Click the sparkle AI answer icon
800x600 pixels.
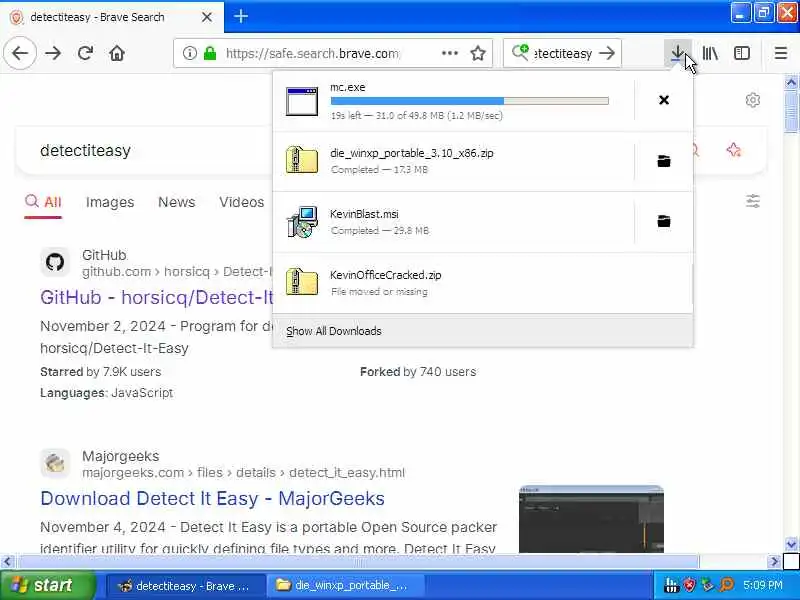click(734, 150)
